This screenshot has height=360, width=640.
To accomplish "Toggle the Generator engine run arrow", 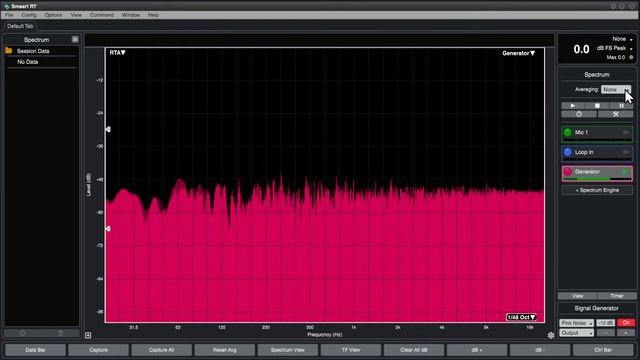I will (626, 172).
